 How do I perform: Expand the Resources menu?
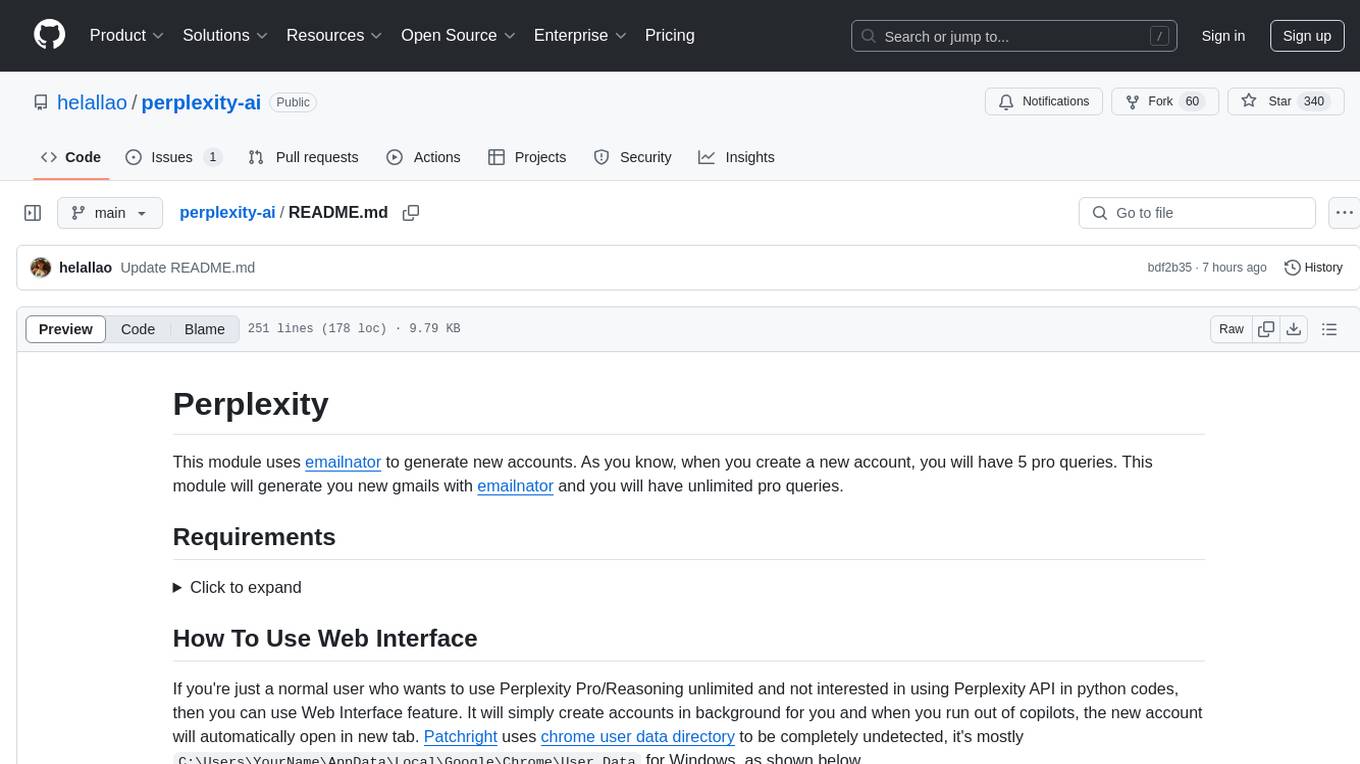point(334,35)
